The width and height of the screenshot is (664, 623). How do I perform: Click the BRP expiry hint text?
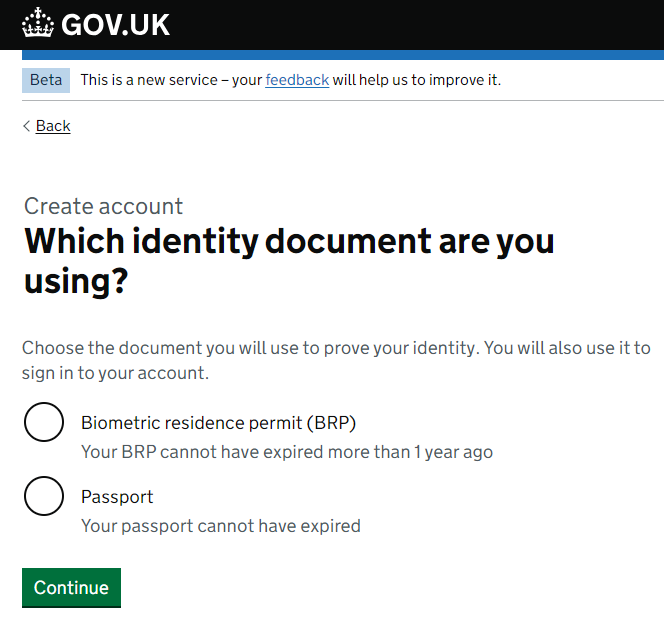[x=287, y=452]
